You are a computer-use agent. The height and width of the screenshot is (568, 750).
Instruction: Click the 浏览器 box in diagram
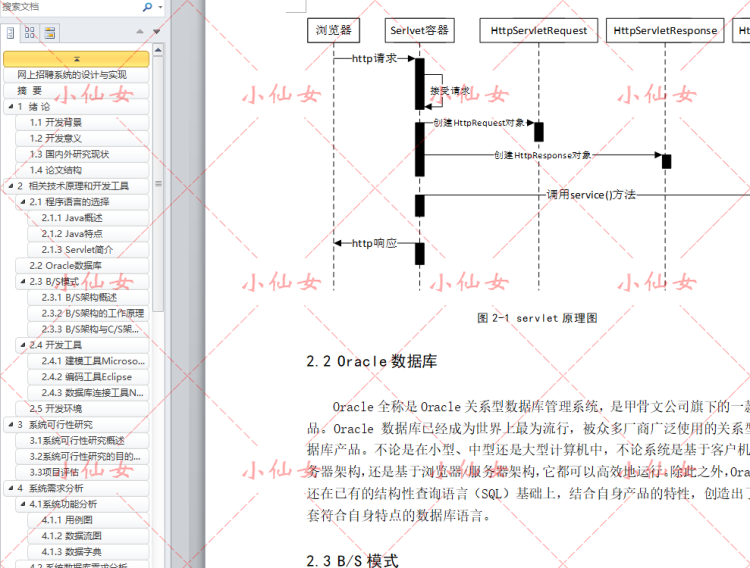pos(333,30)
